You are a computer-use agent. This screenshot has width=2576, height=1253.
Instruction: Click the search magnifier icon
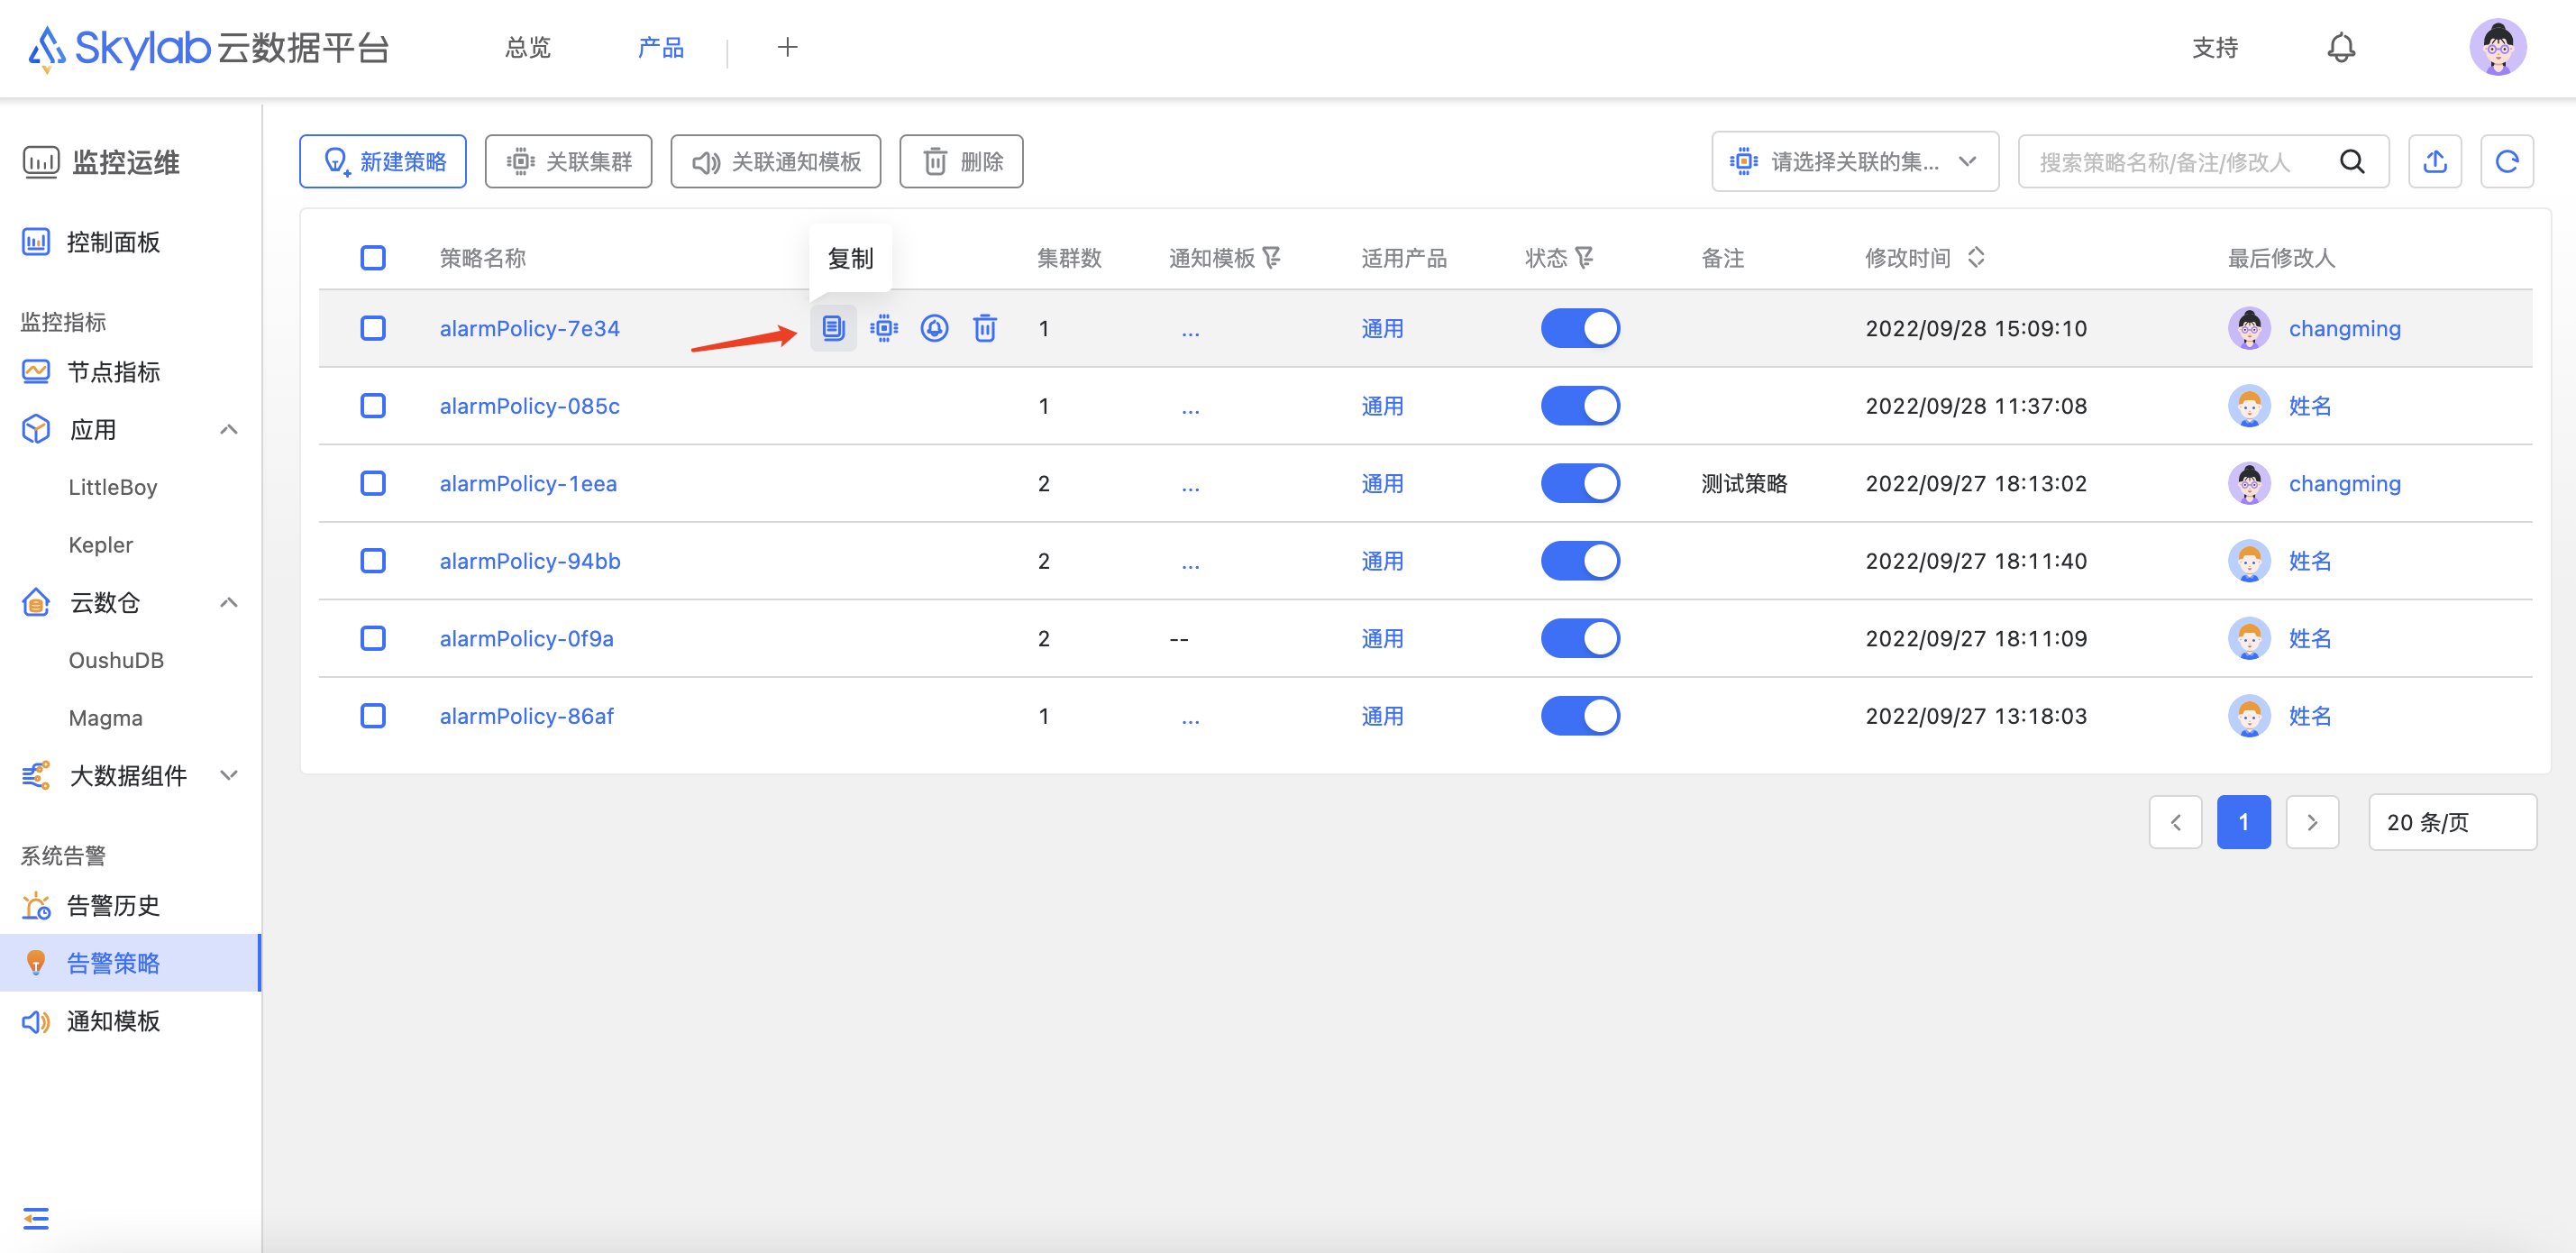pyautogui.click(x=2352, y=162)
